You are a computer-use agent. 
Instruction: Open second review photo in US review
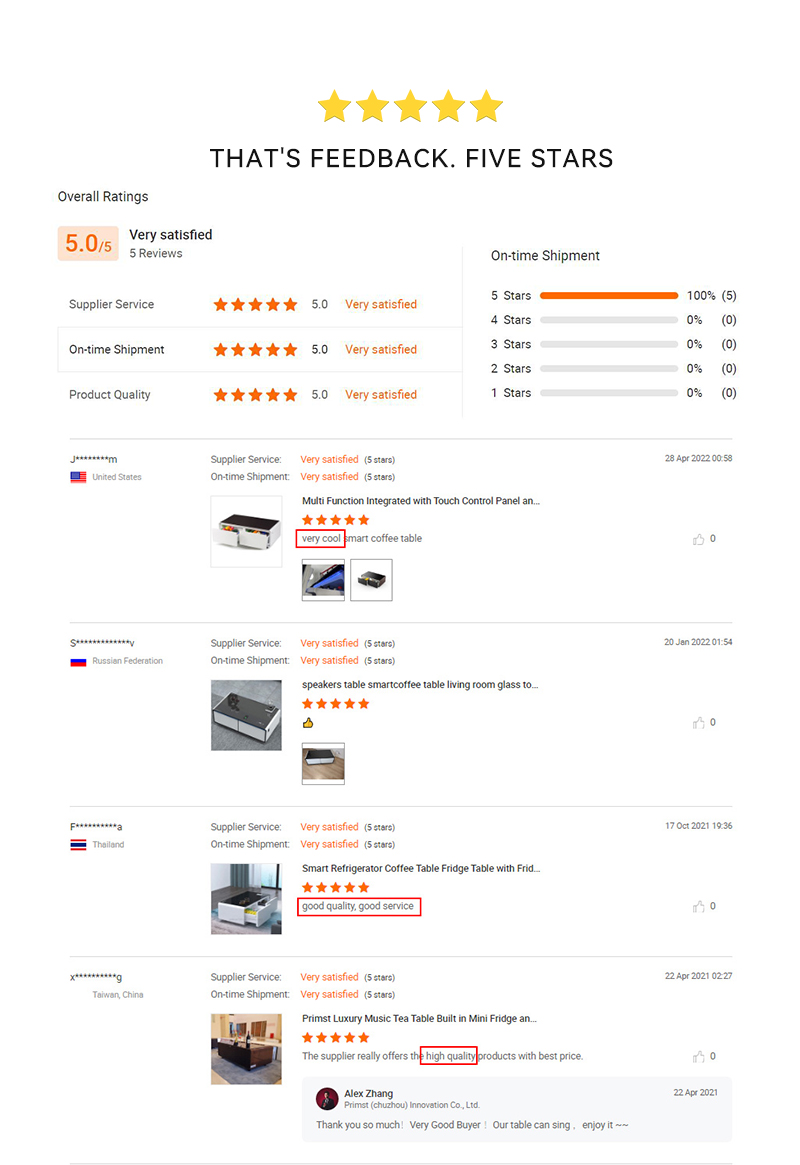click(371, 580)
